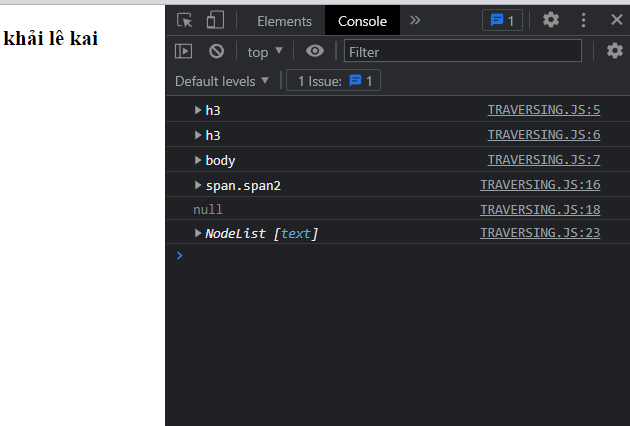Expand the NodeList [text] entry
This screenshot has width=630, height=426.
click(197, 233)
